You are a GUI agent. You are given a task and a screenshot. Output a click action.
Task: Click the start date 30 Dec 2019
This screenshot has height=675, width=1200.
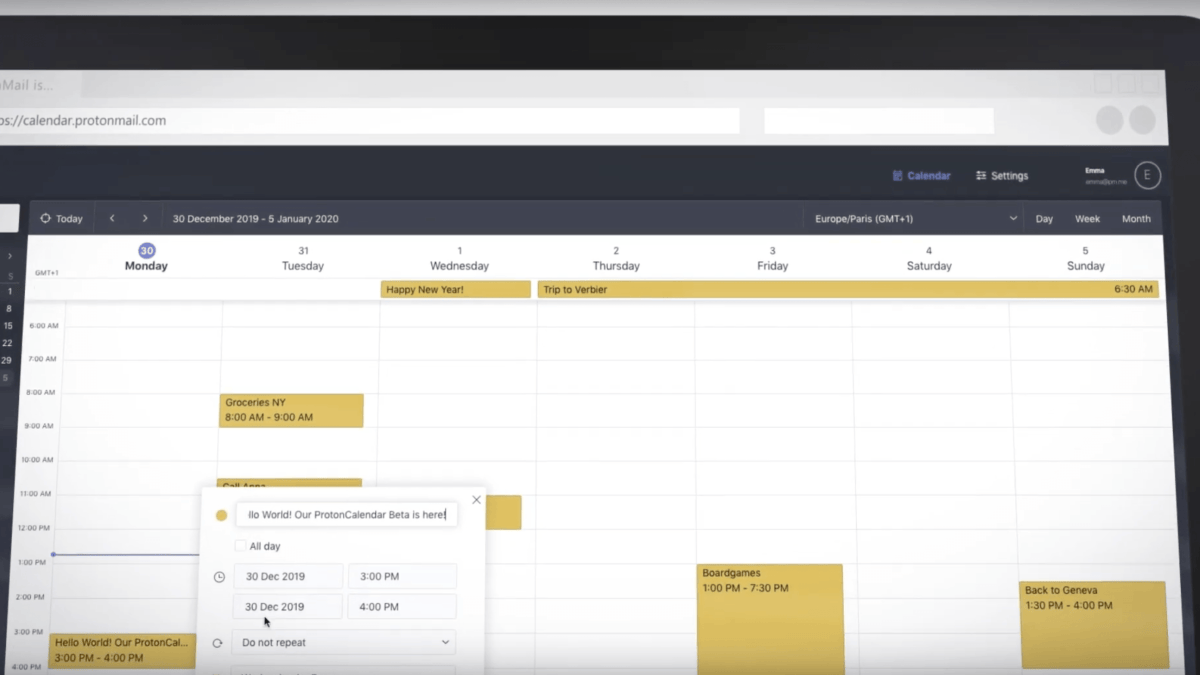coord(288,576)
